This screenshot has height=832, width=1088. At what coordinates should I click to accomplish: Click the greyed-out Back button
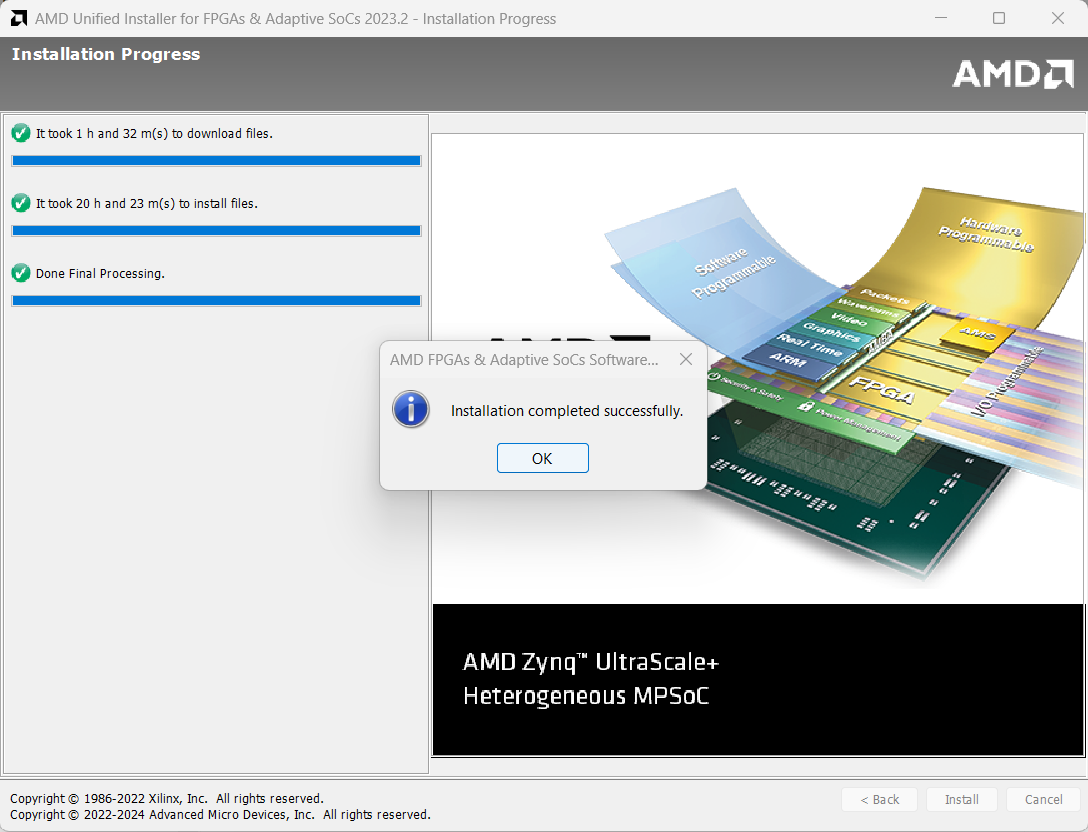[879, 799]
